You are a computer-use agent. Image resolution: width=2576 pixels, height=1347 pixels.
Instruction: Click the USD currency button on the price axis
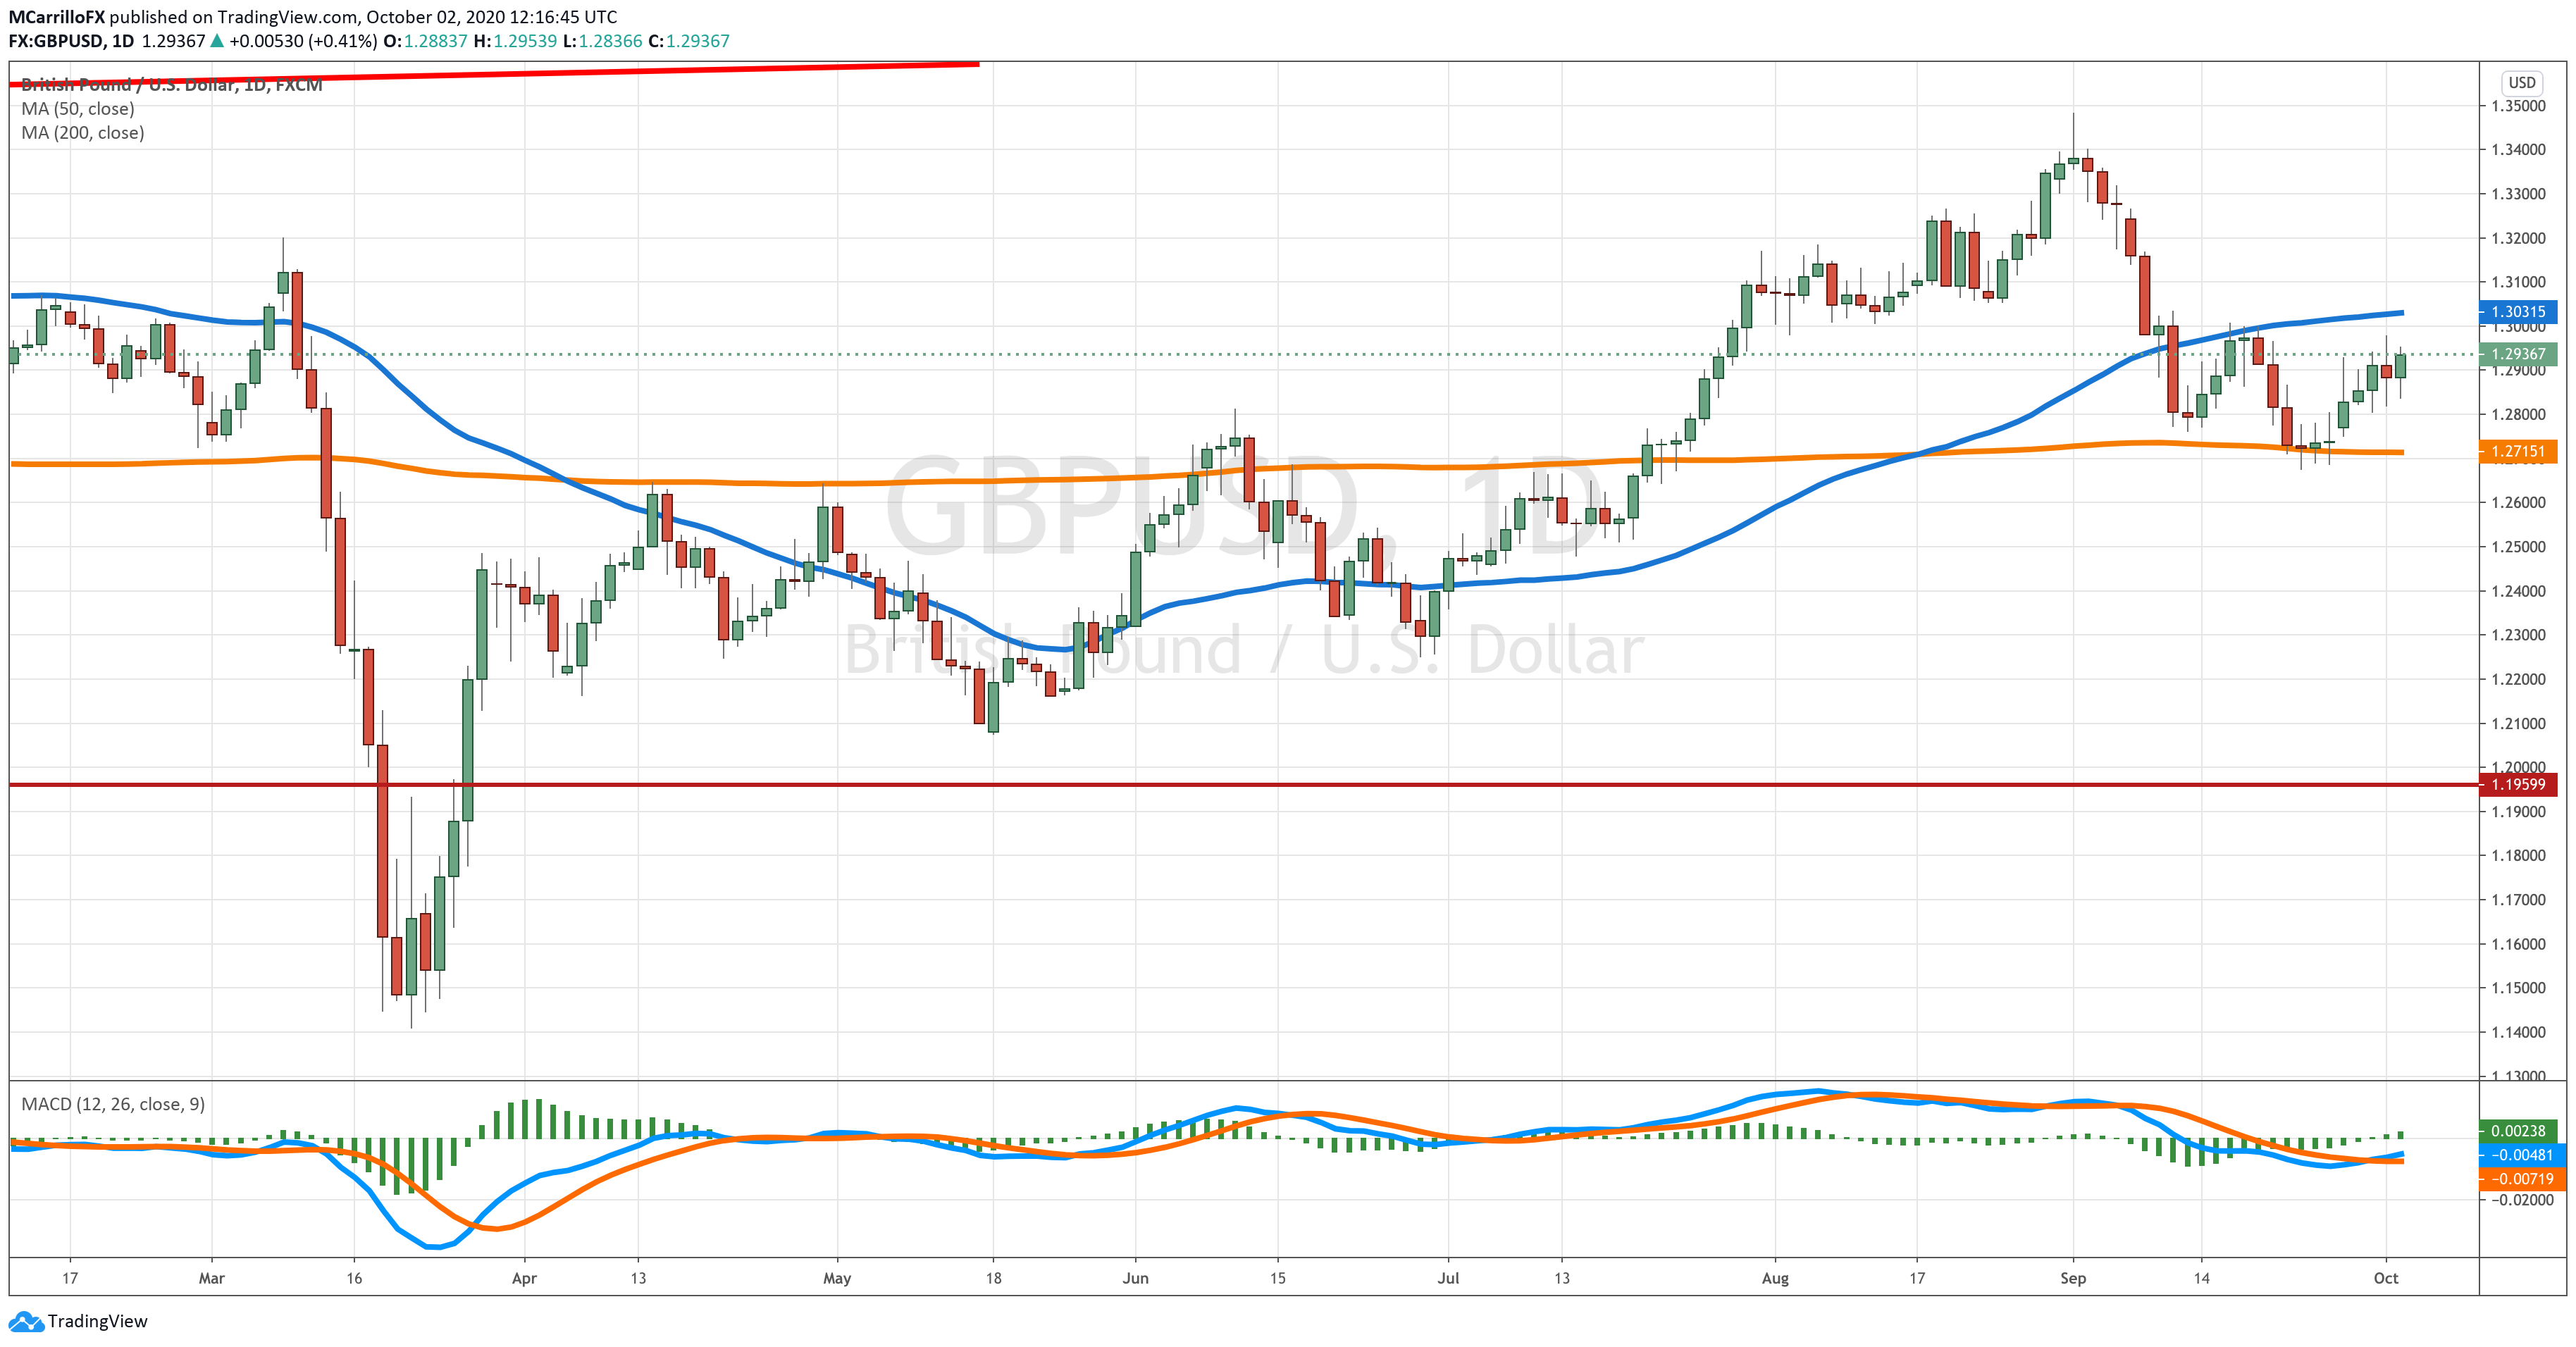coord(2522,83)
